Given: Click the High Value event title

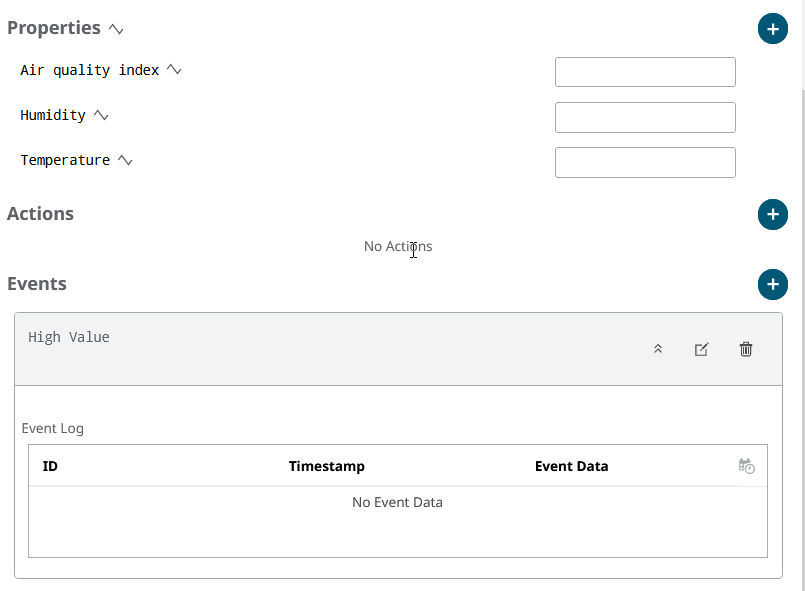Looking at the screenshot, I should 69,337.
